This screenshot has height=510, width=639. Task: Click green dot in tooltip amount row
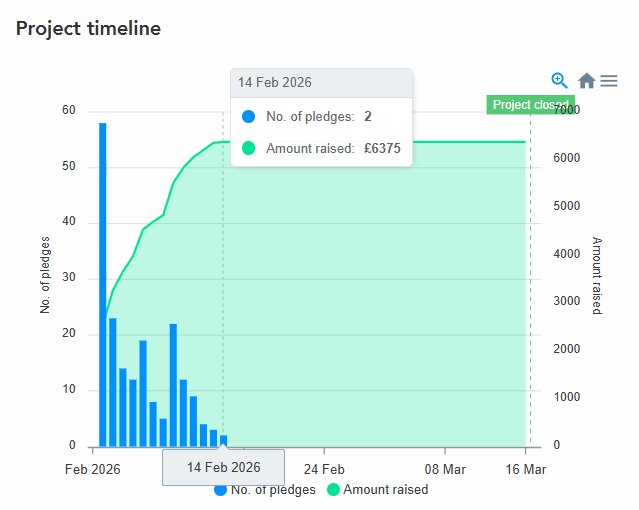tap(249, 148)
